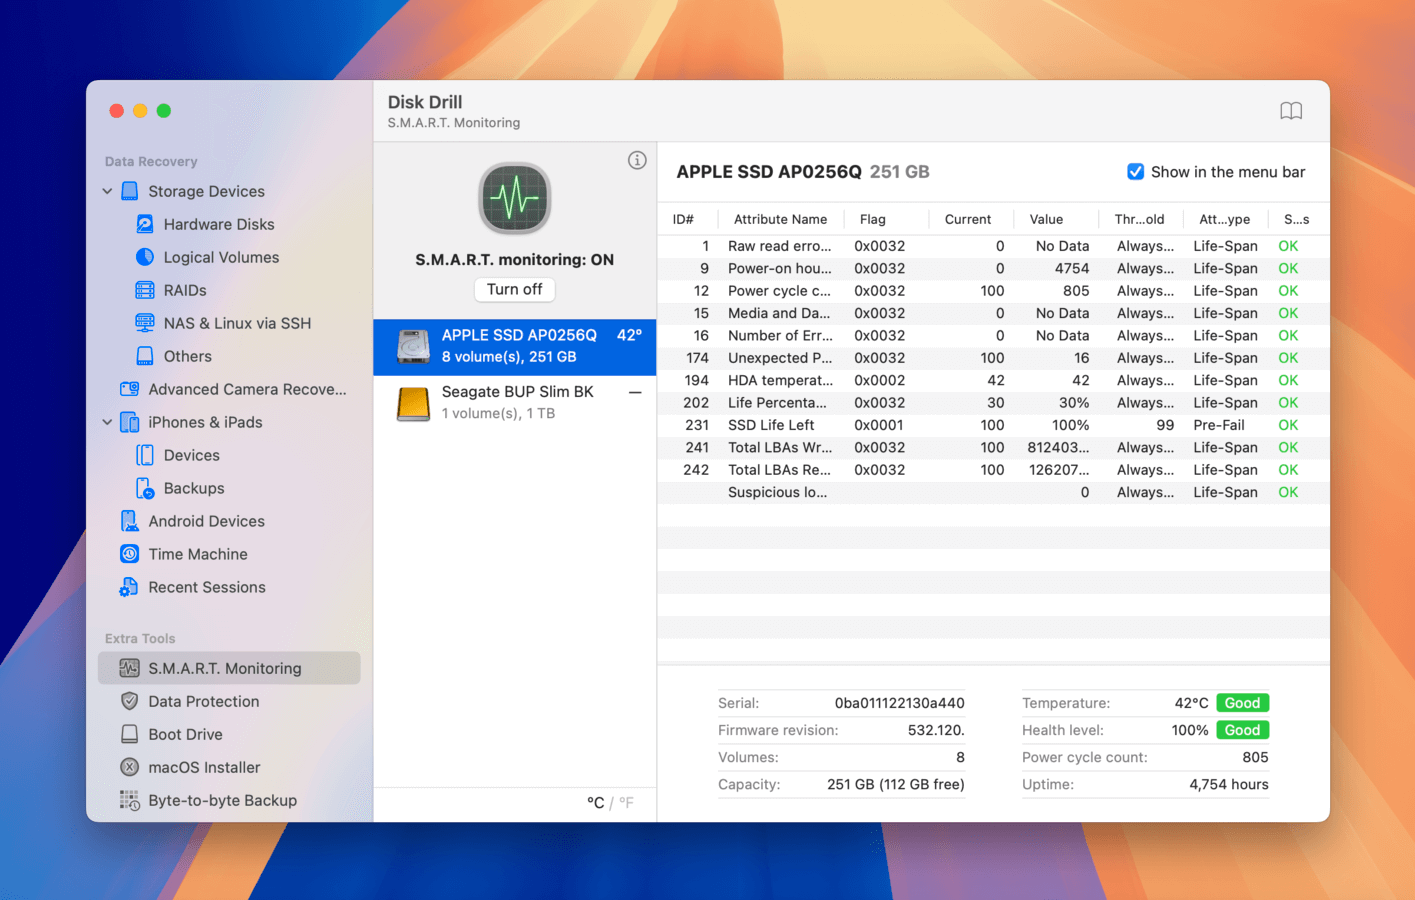Select the Raw read erro... attribute row

click(993, 246)
